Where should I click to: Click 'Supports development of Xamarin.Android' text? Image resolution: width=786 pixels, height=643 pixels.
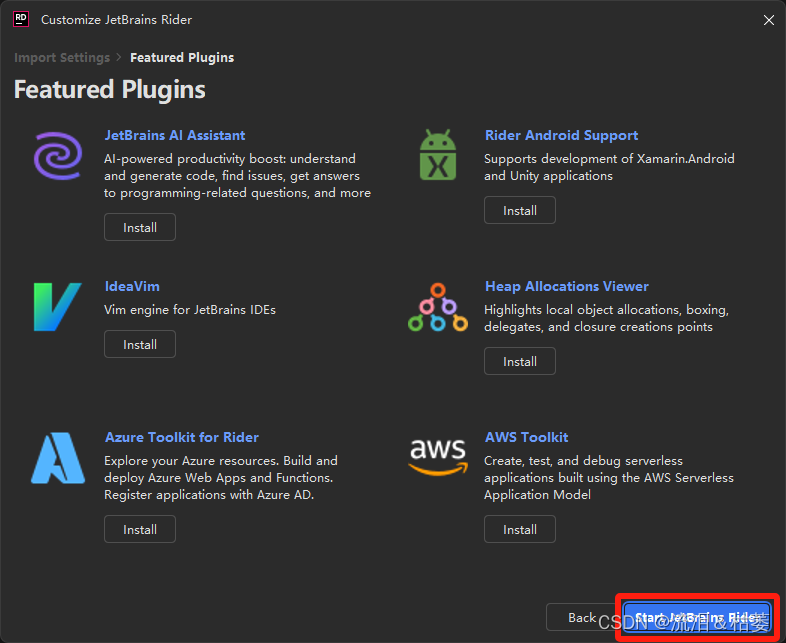609,159
